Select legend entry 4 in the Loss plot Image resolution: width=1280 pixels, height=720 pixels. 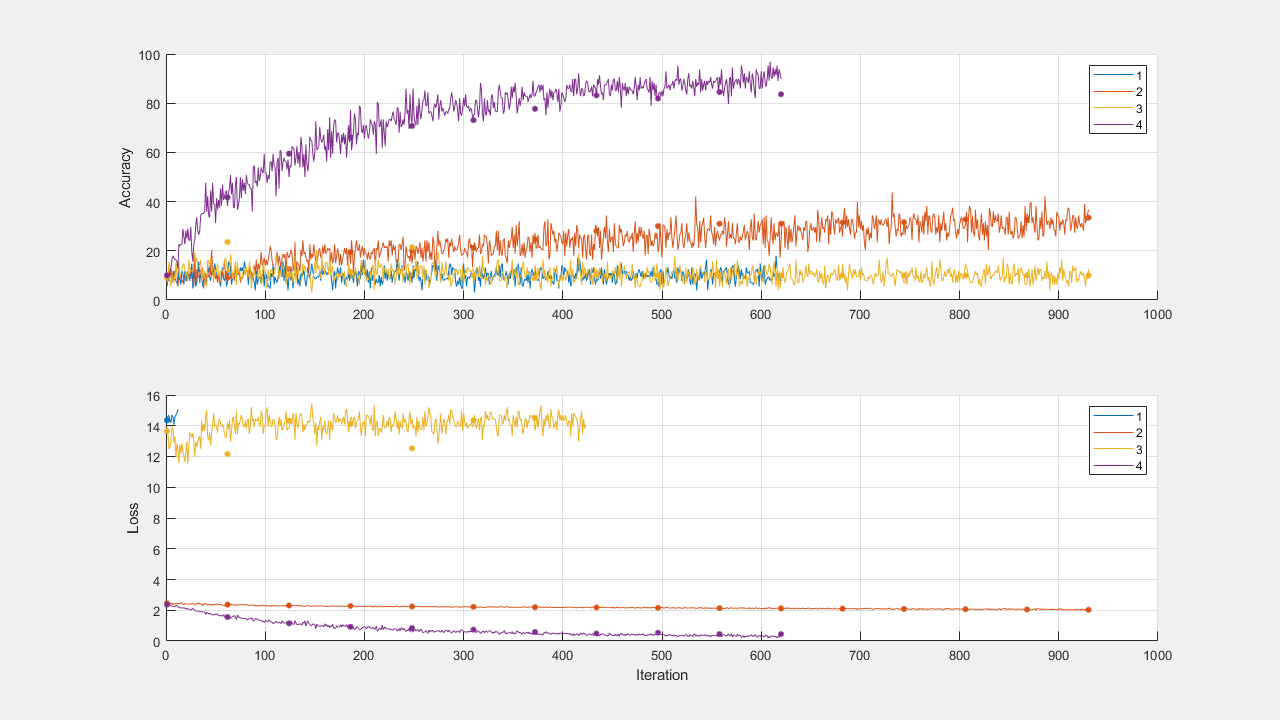point(1117,466)
